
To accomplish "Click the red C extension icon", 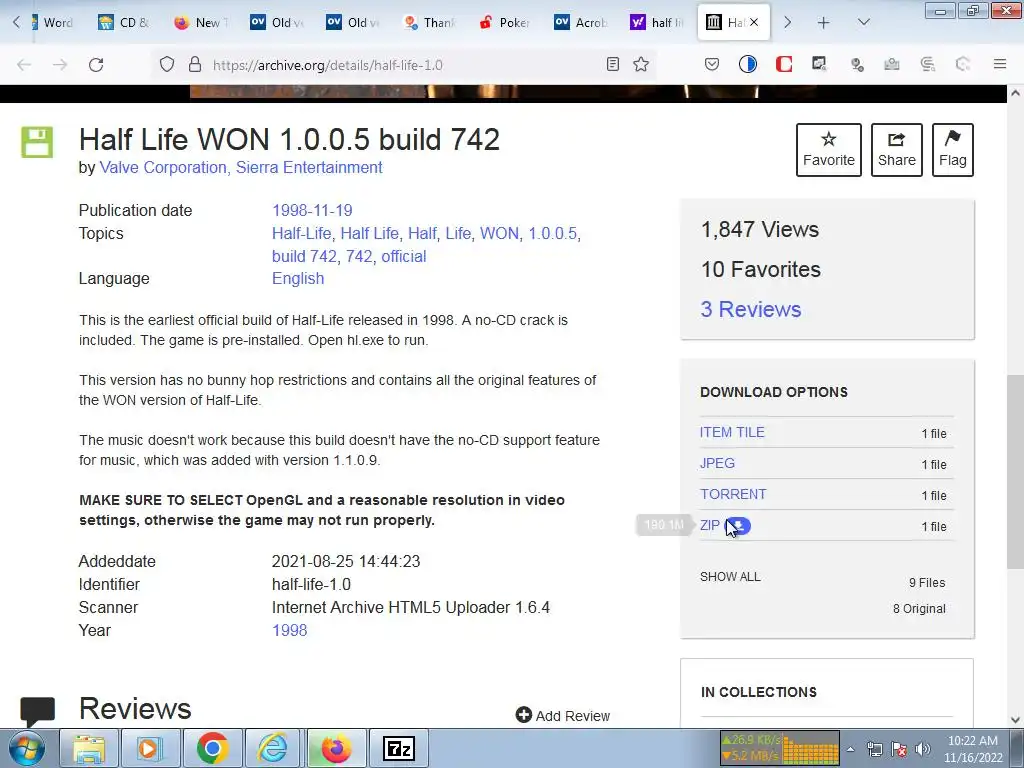I will [x=784, y=64].
